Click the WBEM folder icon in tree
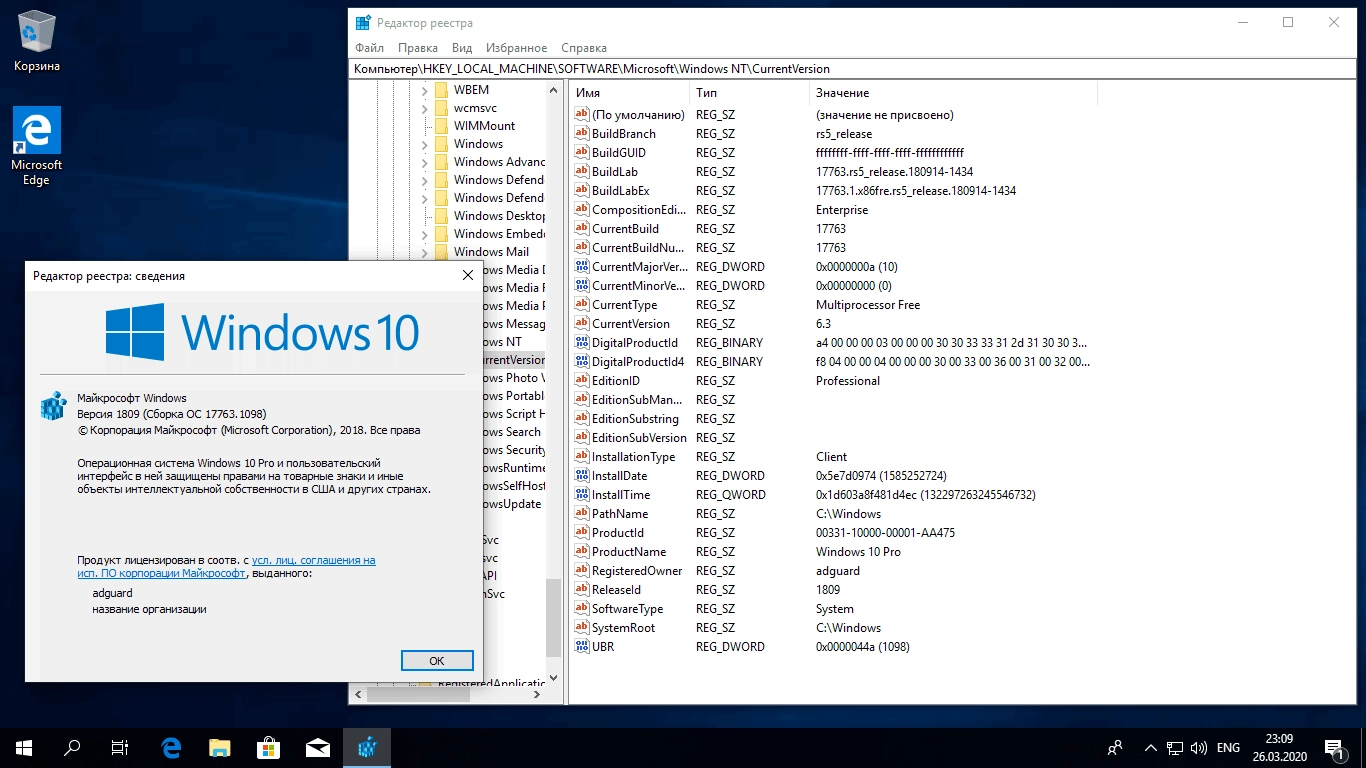 (x=440, y=90)
